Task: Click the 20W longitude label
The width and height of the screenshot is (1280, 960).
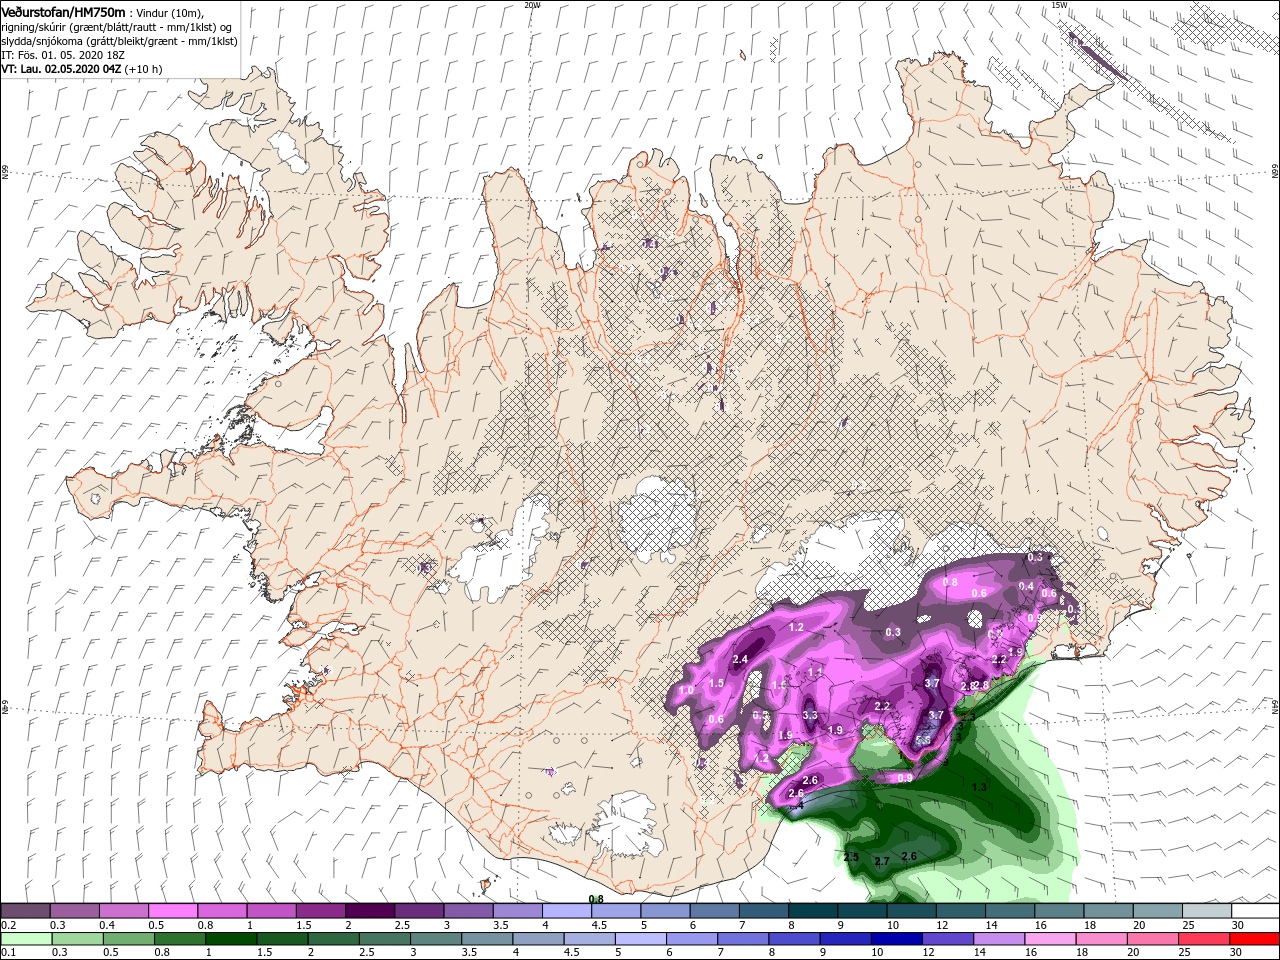Action: 532,4
